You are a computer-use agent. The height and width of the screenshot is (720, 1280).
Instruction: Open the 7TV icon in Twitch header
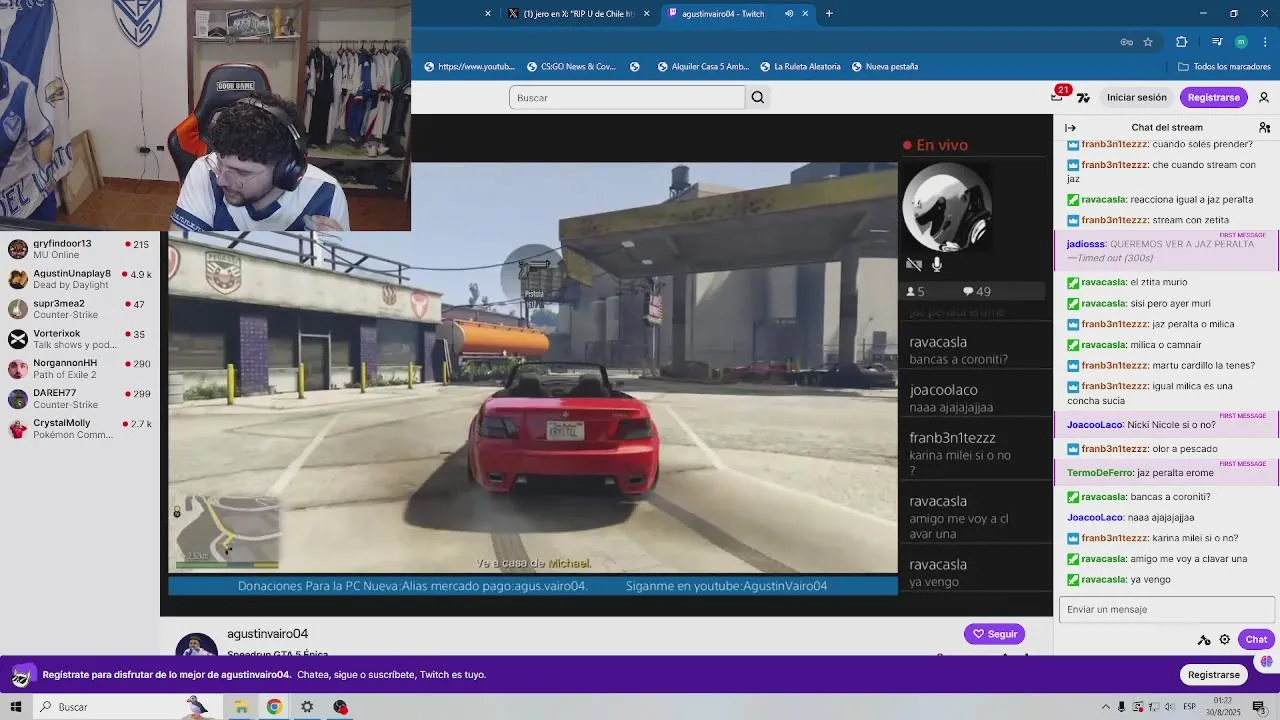[x=1083, y=98]
